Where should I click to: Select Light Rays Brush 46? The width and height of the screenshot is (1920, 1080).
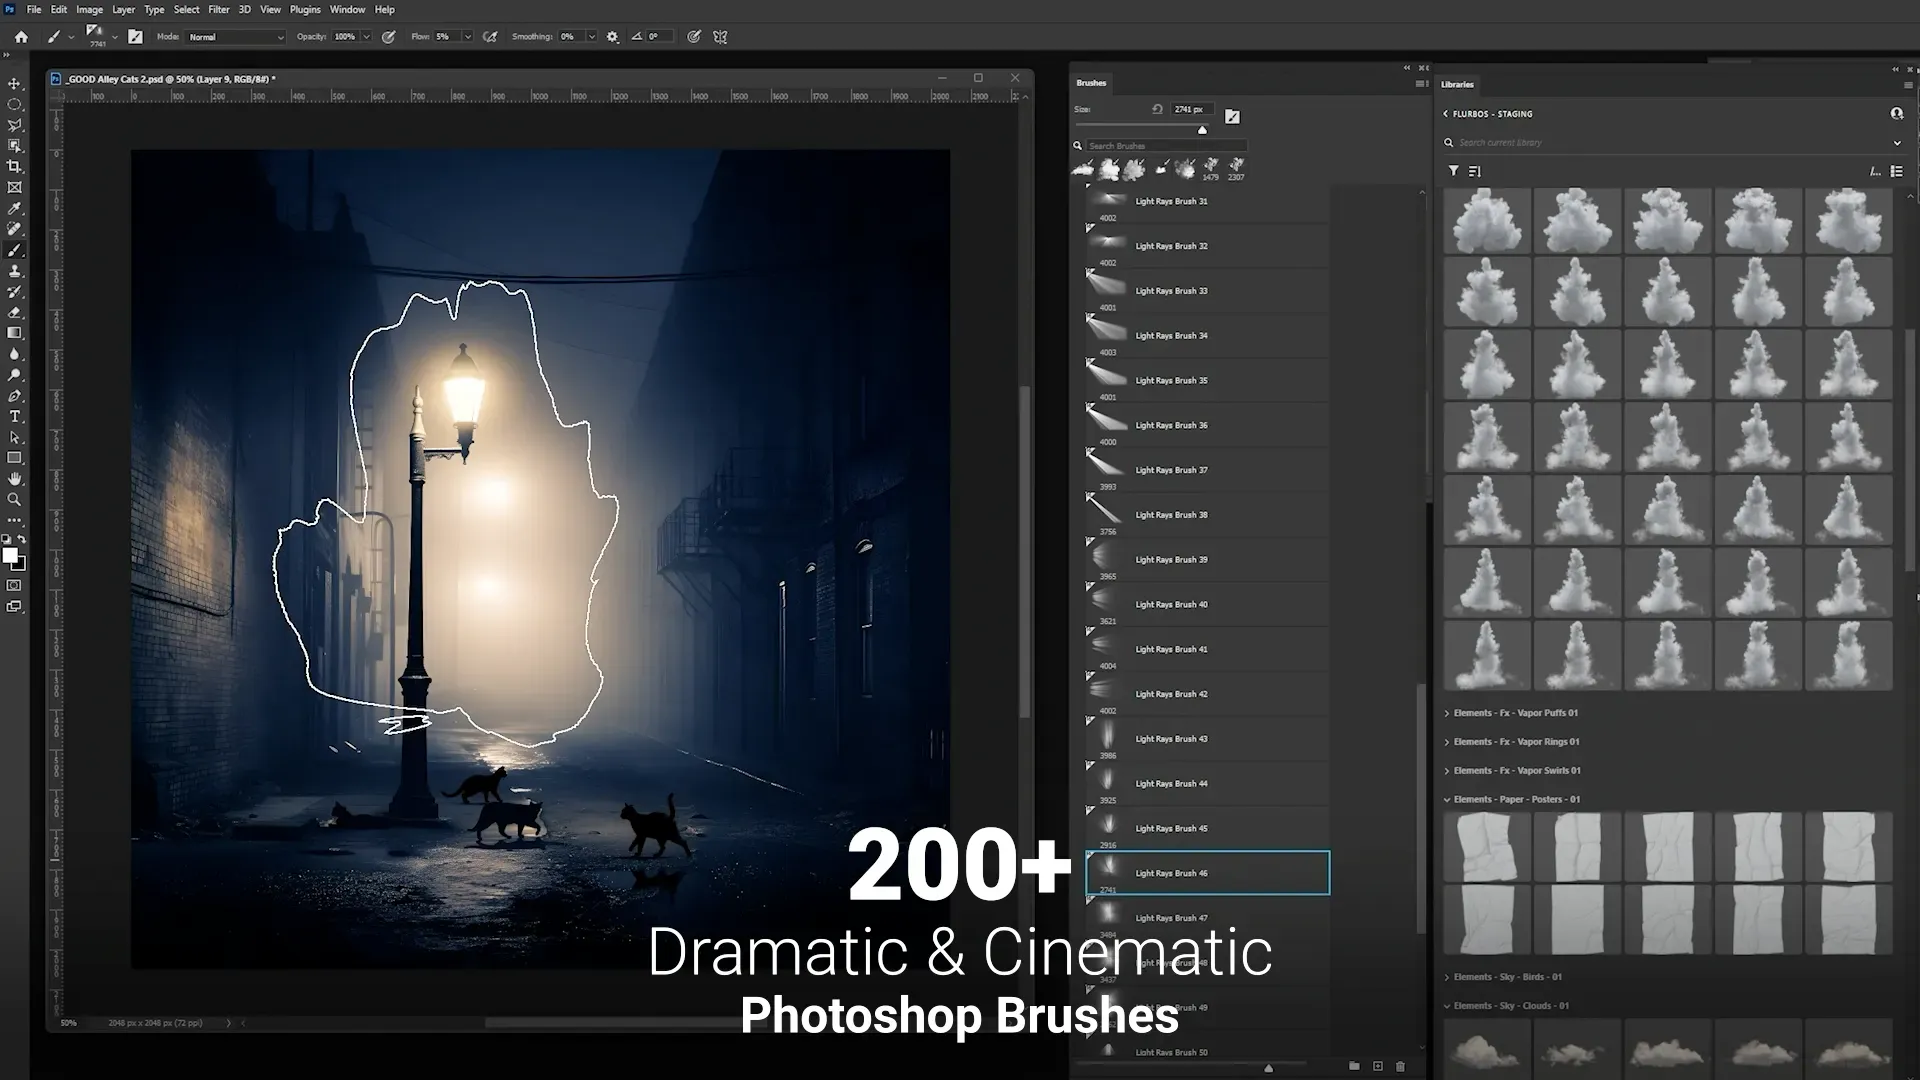click(x=1208, y=873)
